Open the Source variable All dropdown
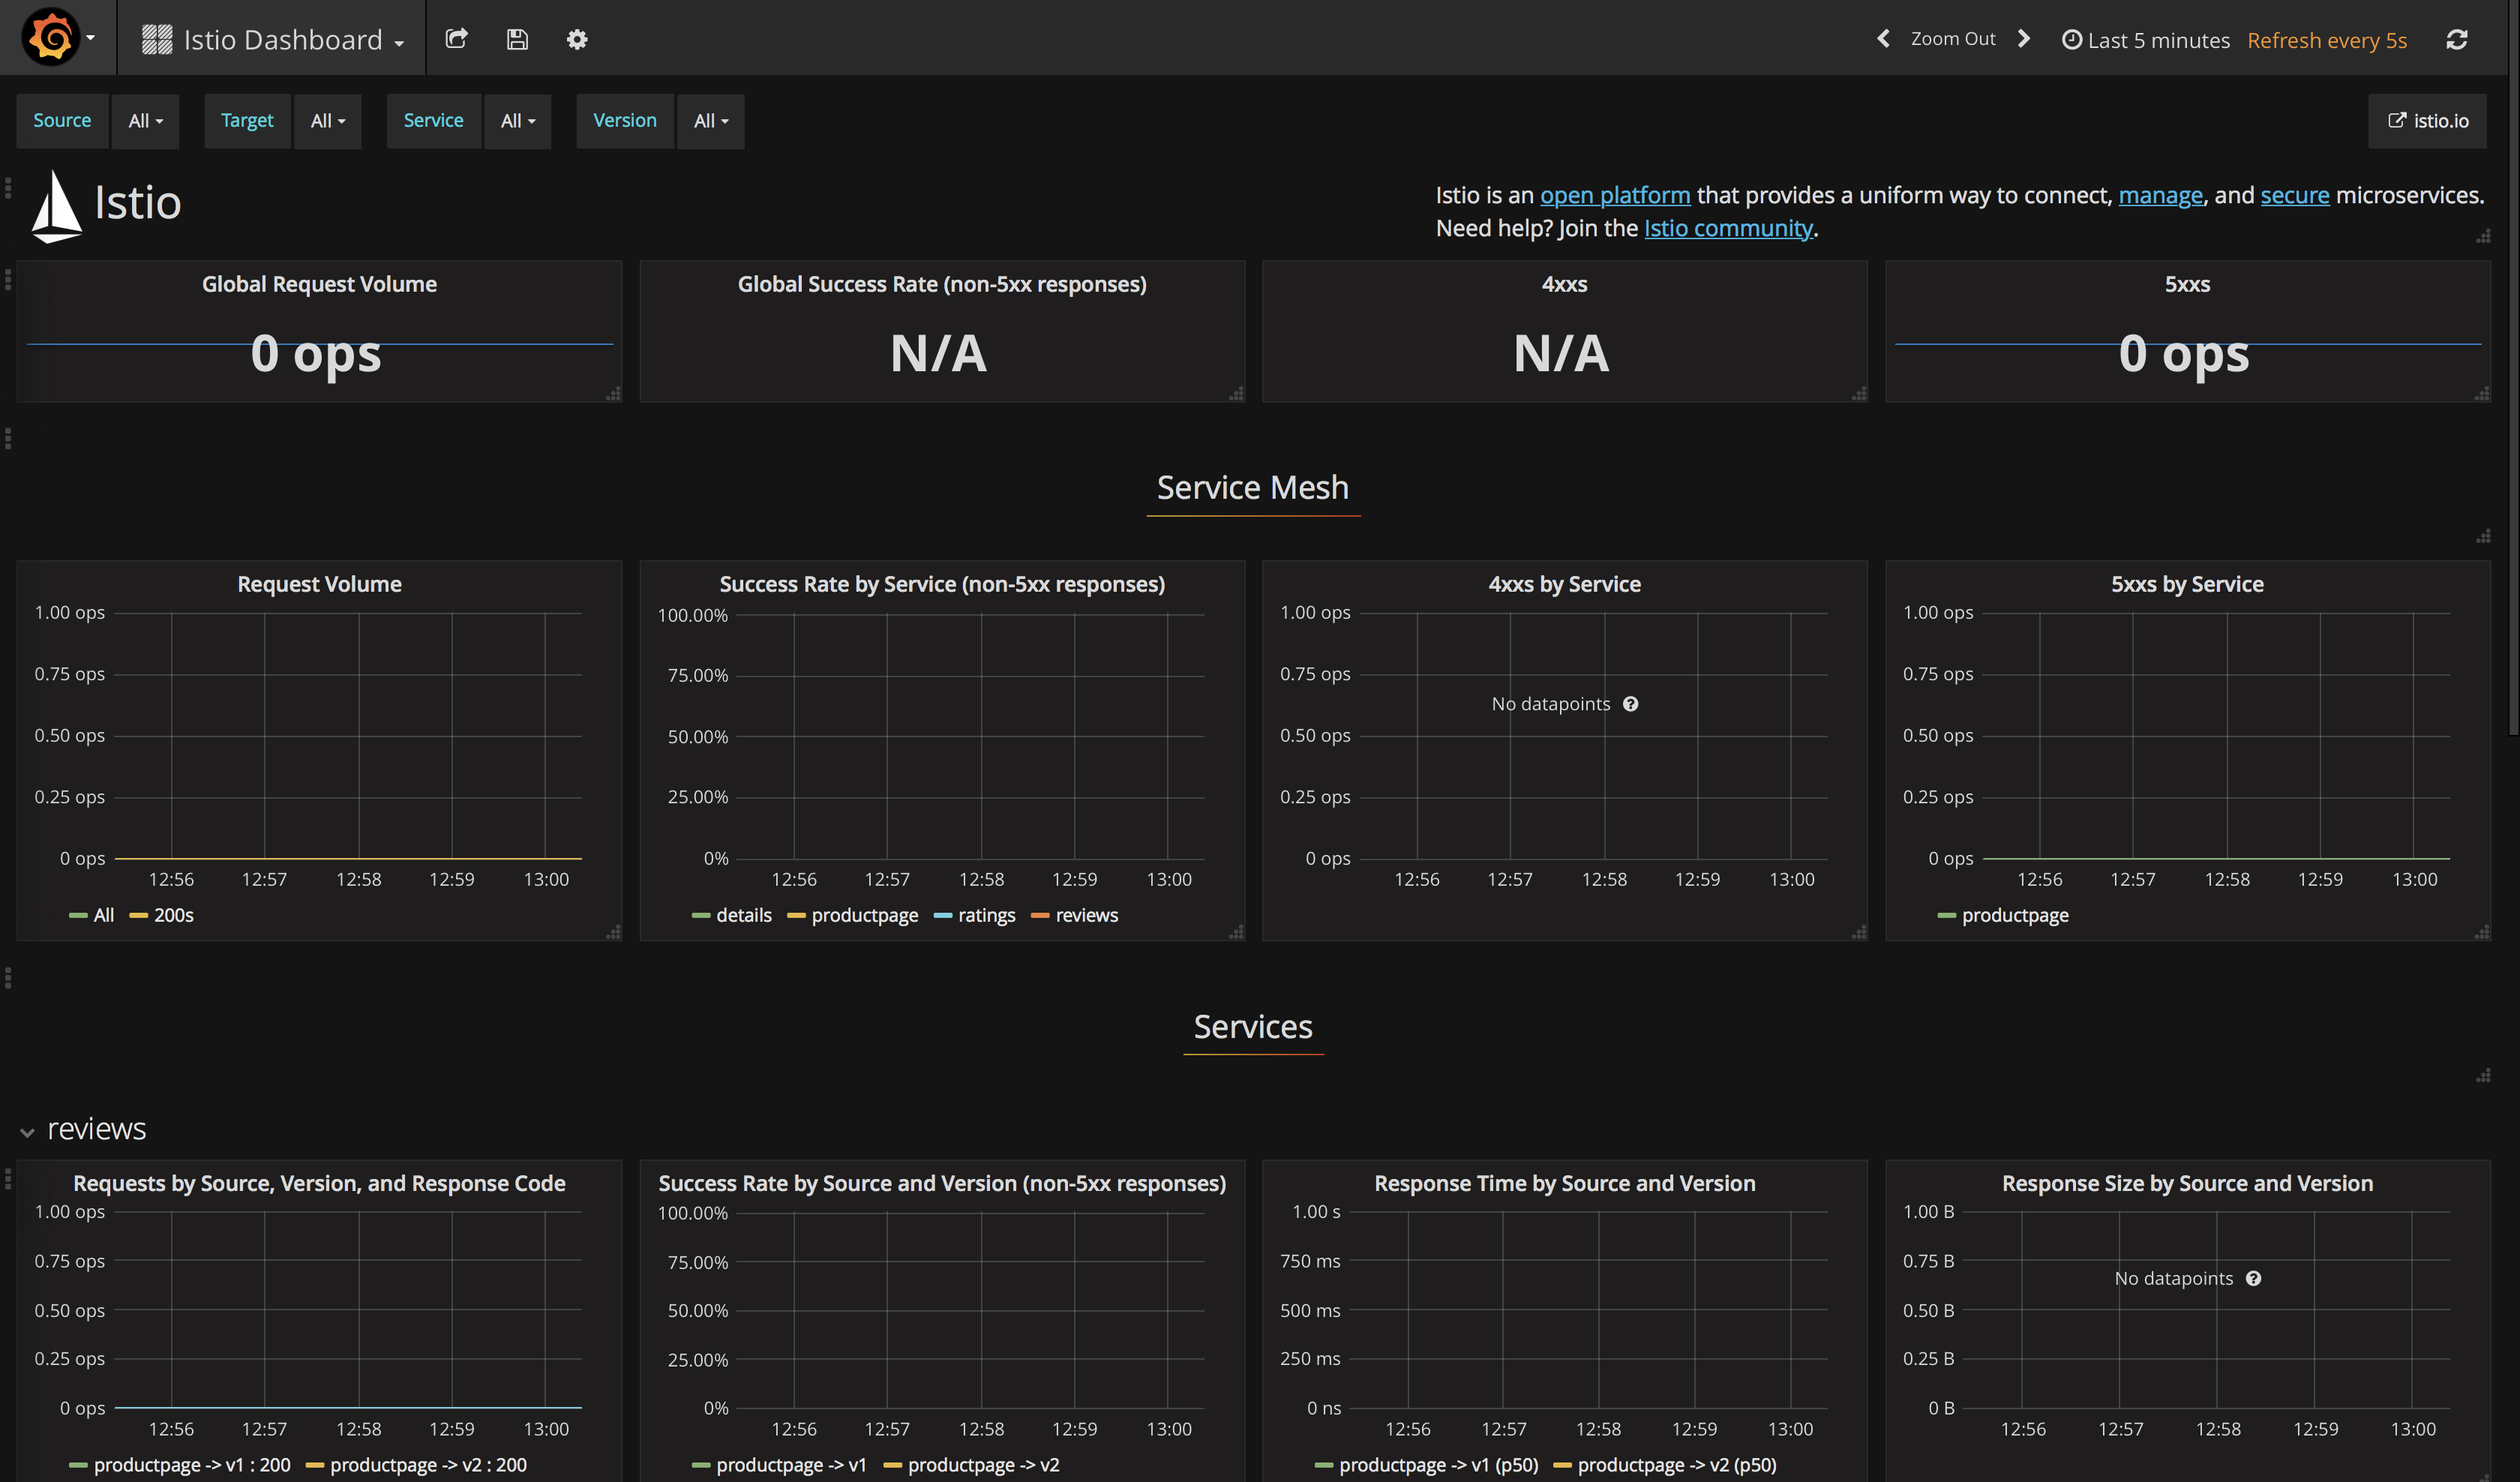 (x=145, y=121)
